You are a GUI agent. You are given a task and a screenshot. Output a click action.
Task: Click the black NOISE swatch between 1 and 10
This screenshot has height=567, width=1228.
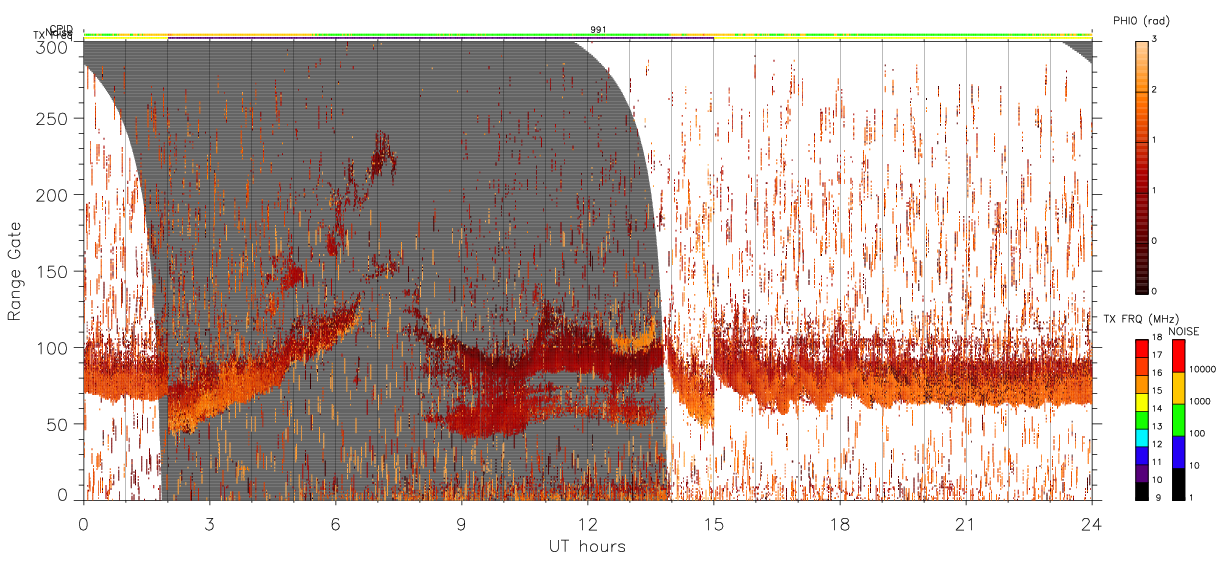1179,484
